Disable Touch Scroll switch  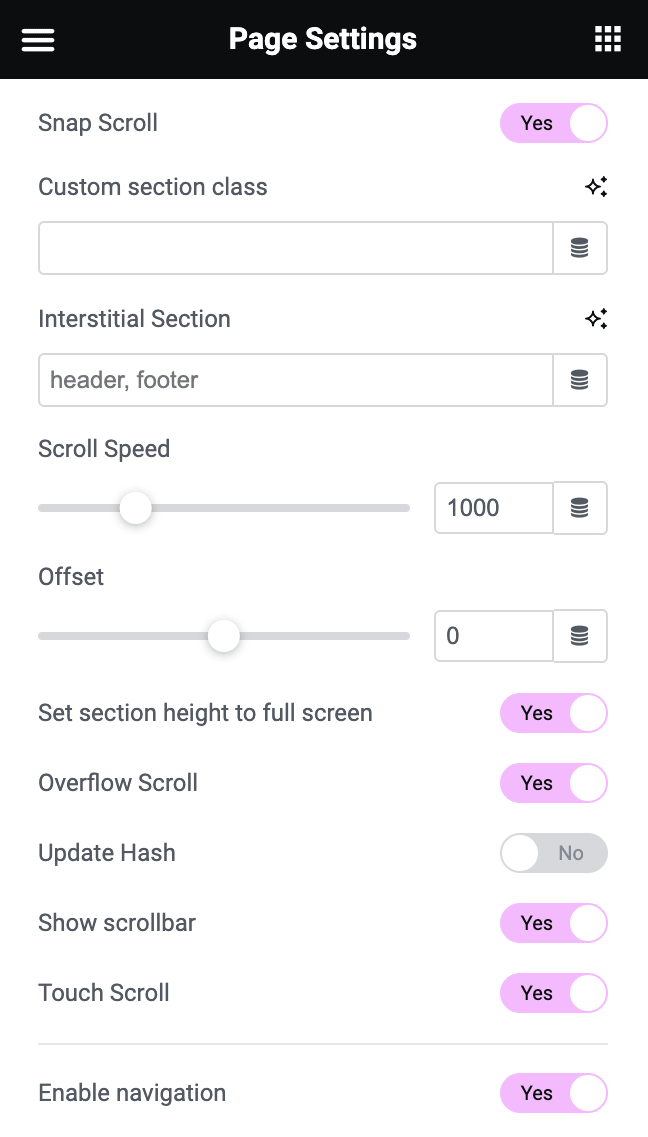click(554, 993)
